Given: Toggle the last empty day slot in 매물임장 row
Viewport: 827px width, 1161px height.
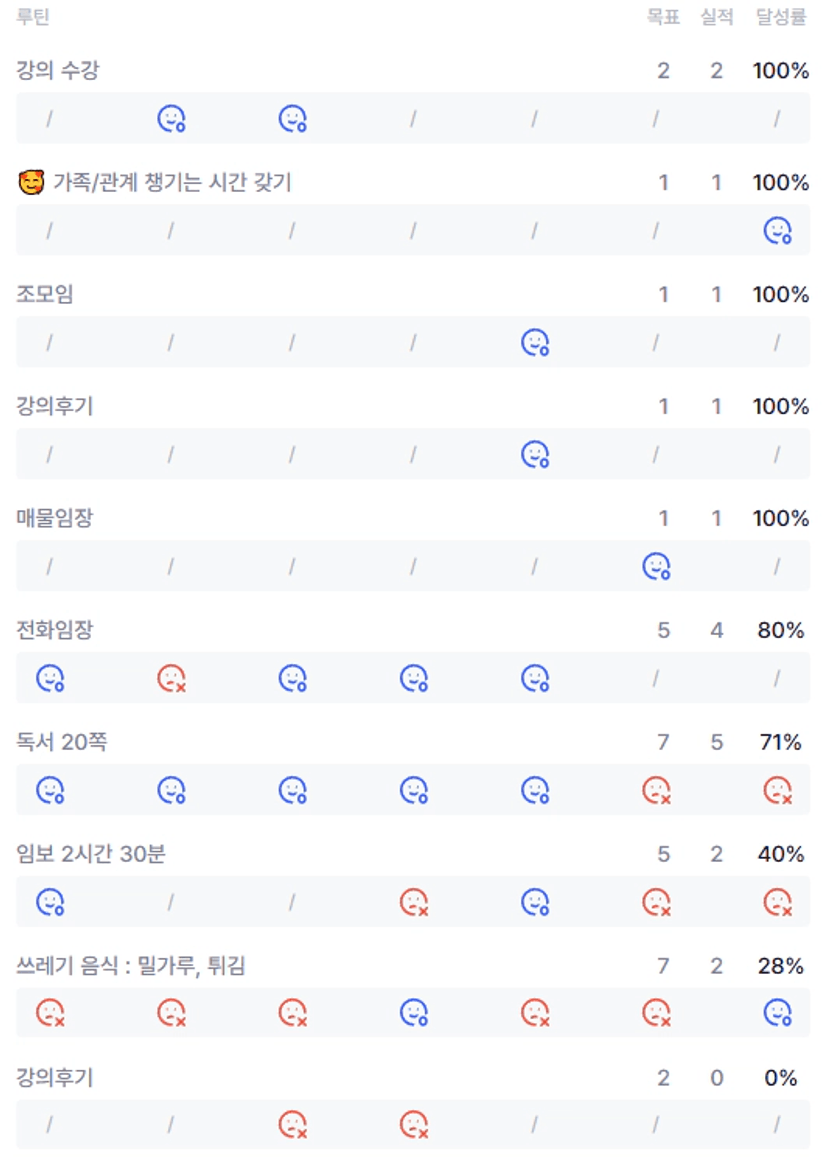Looking at the screenshot, I should pos(777,568).
